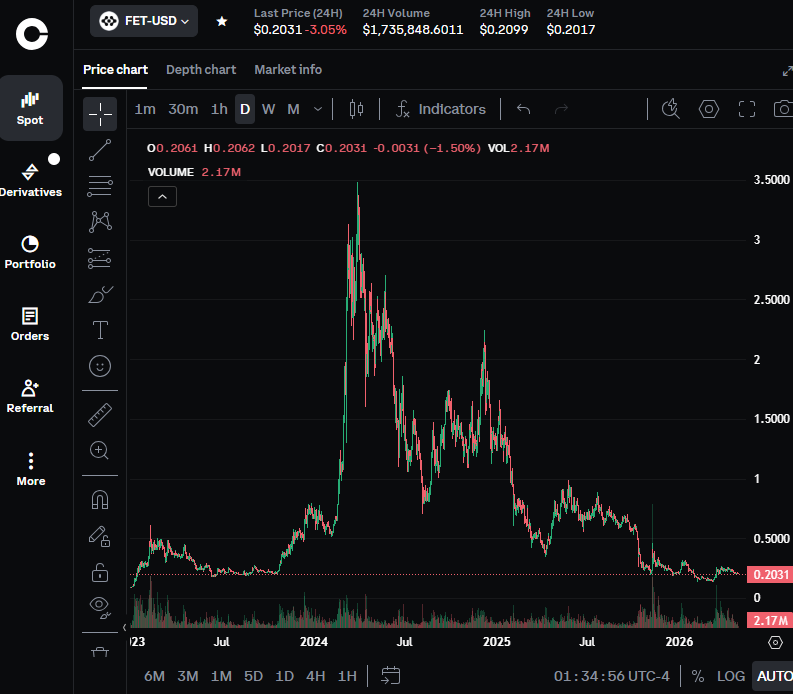793x694 pixels.
Task: Expand the More sidebar menu
Action: (x=30, y=469)
